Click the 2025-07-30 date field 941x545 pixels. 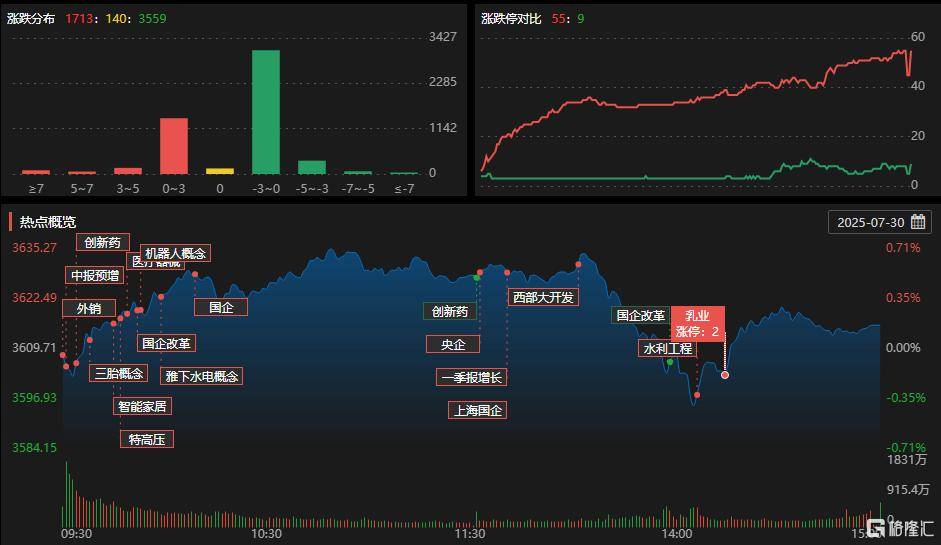point(870,222)
